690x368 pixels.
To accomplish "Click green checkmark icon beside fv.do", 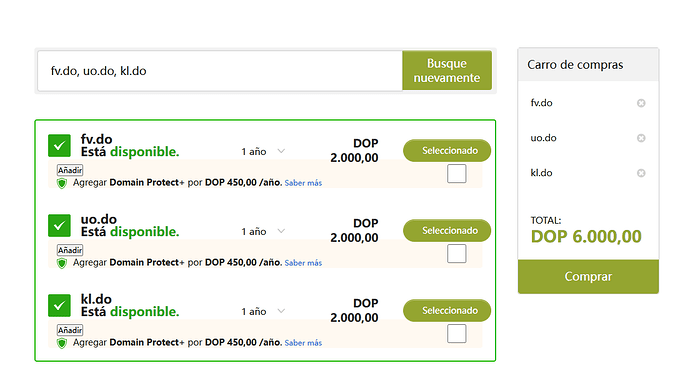I will 59,146.
